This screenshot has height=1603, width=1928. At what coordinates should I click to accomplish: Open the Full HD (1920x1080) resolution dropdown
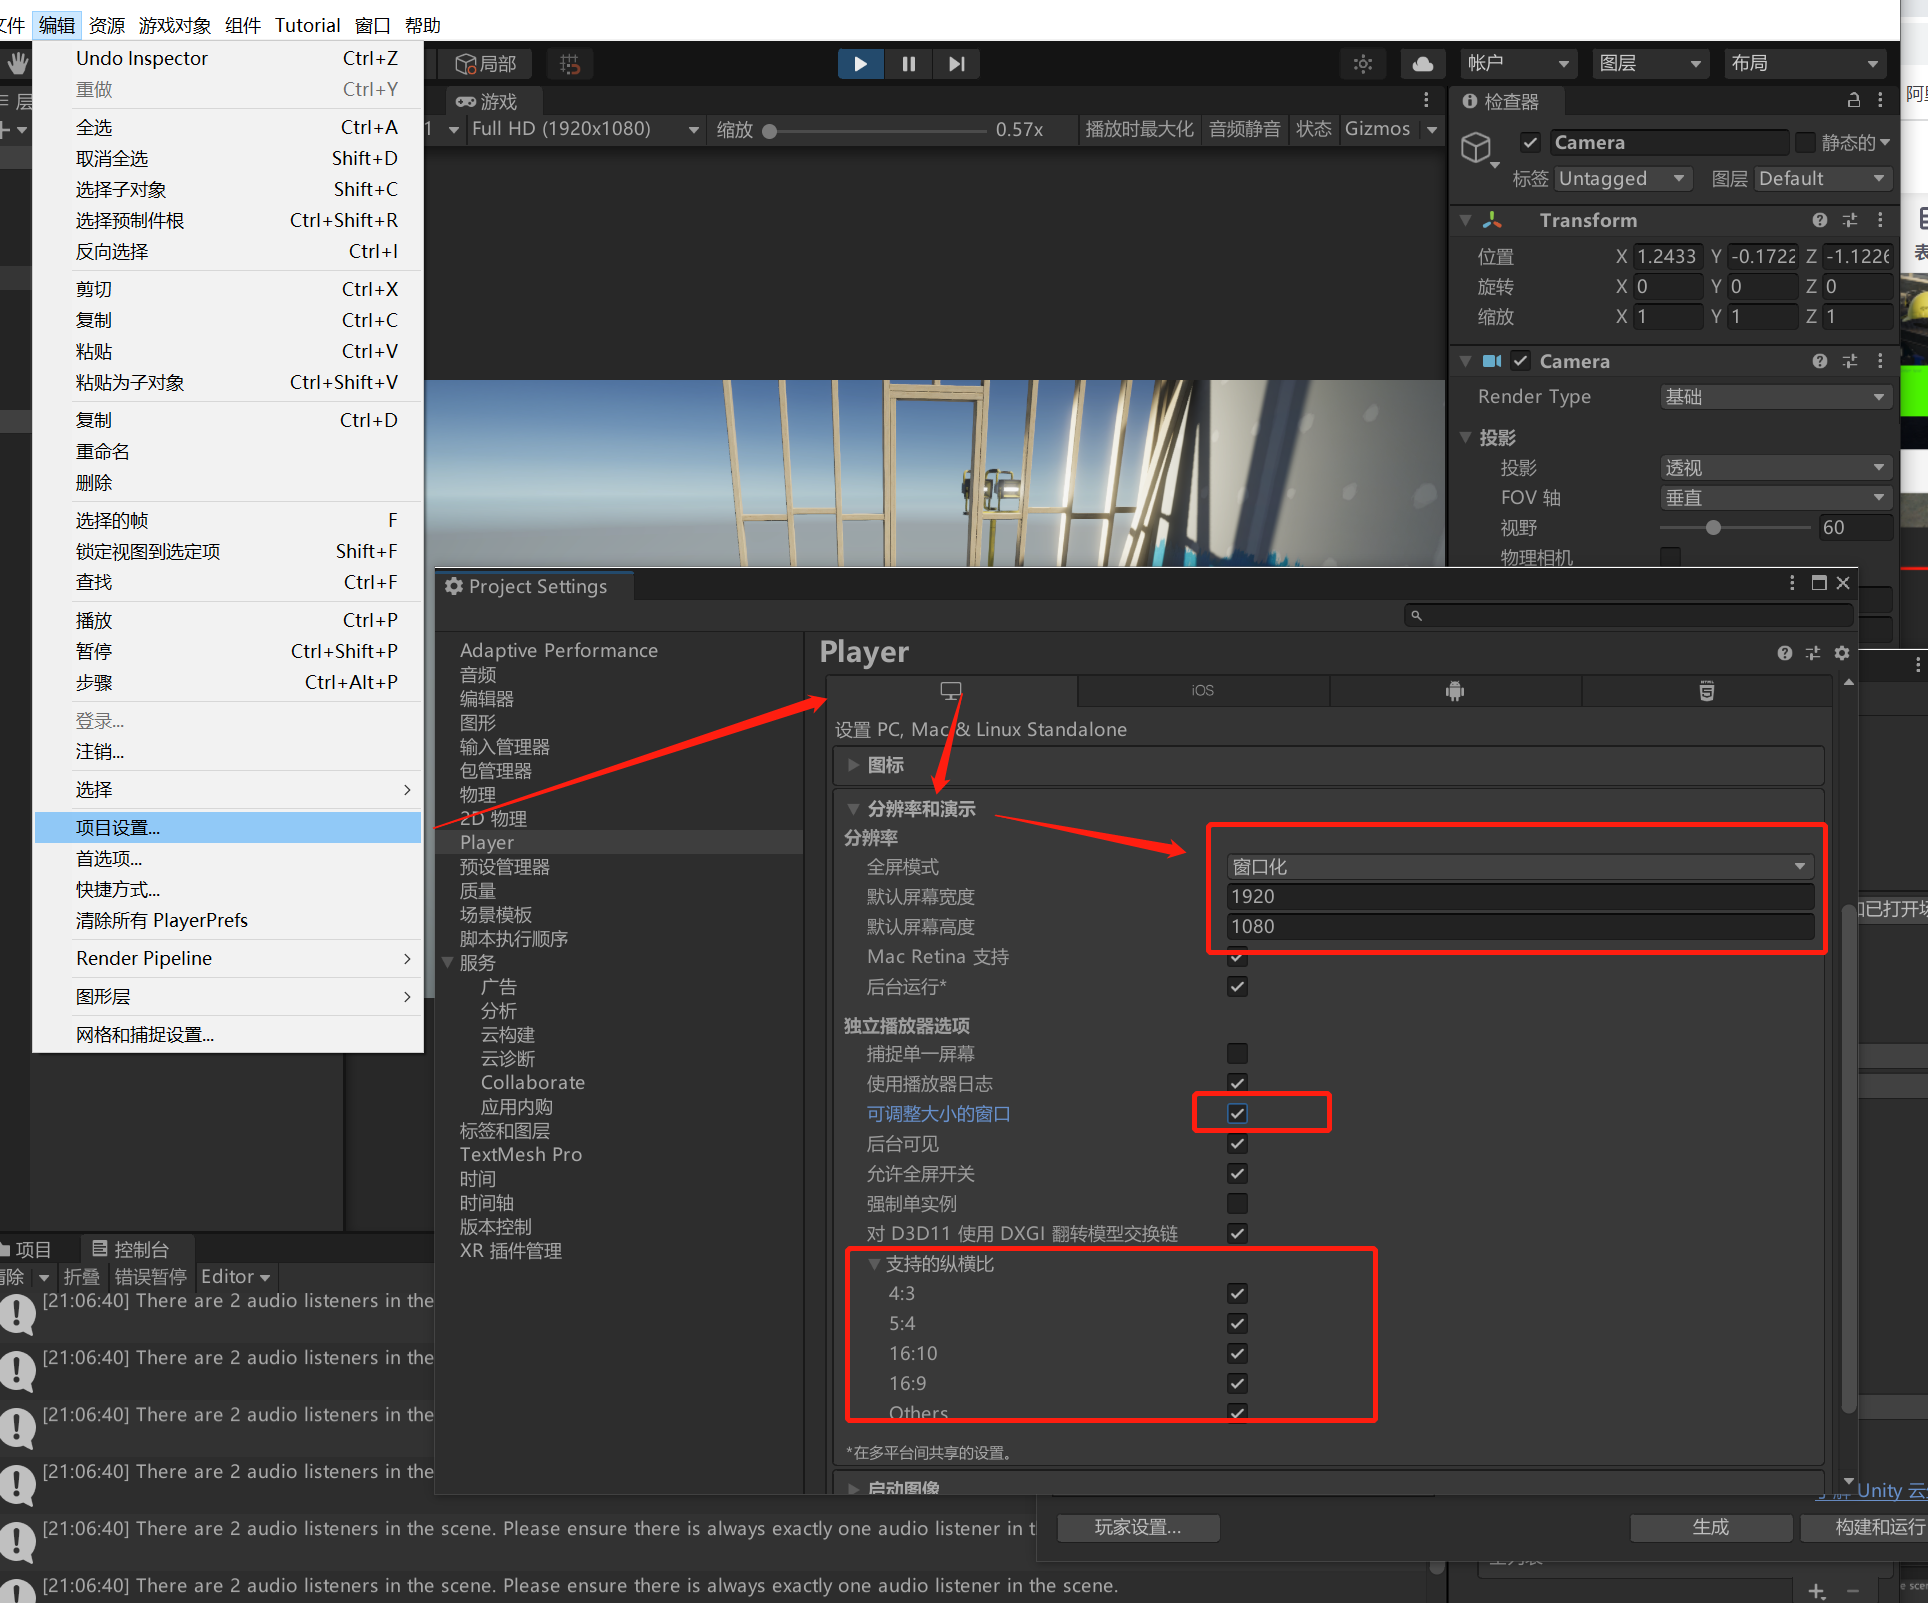pos(584,129)
